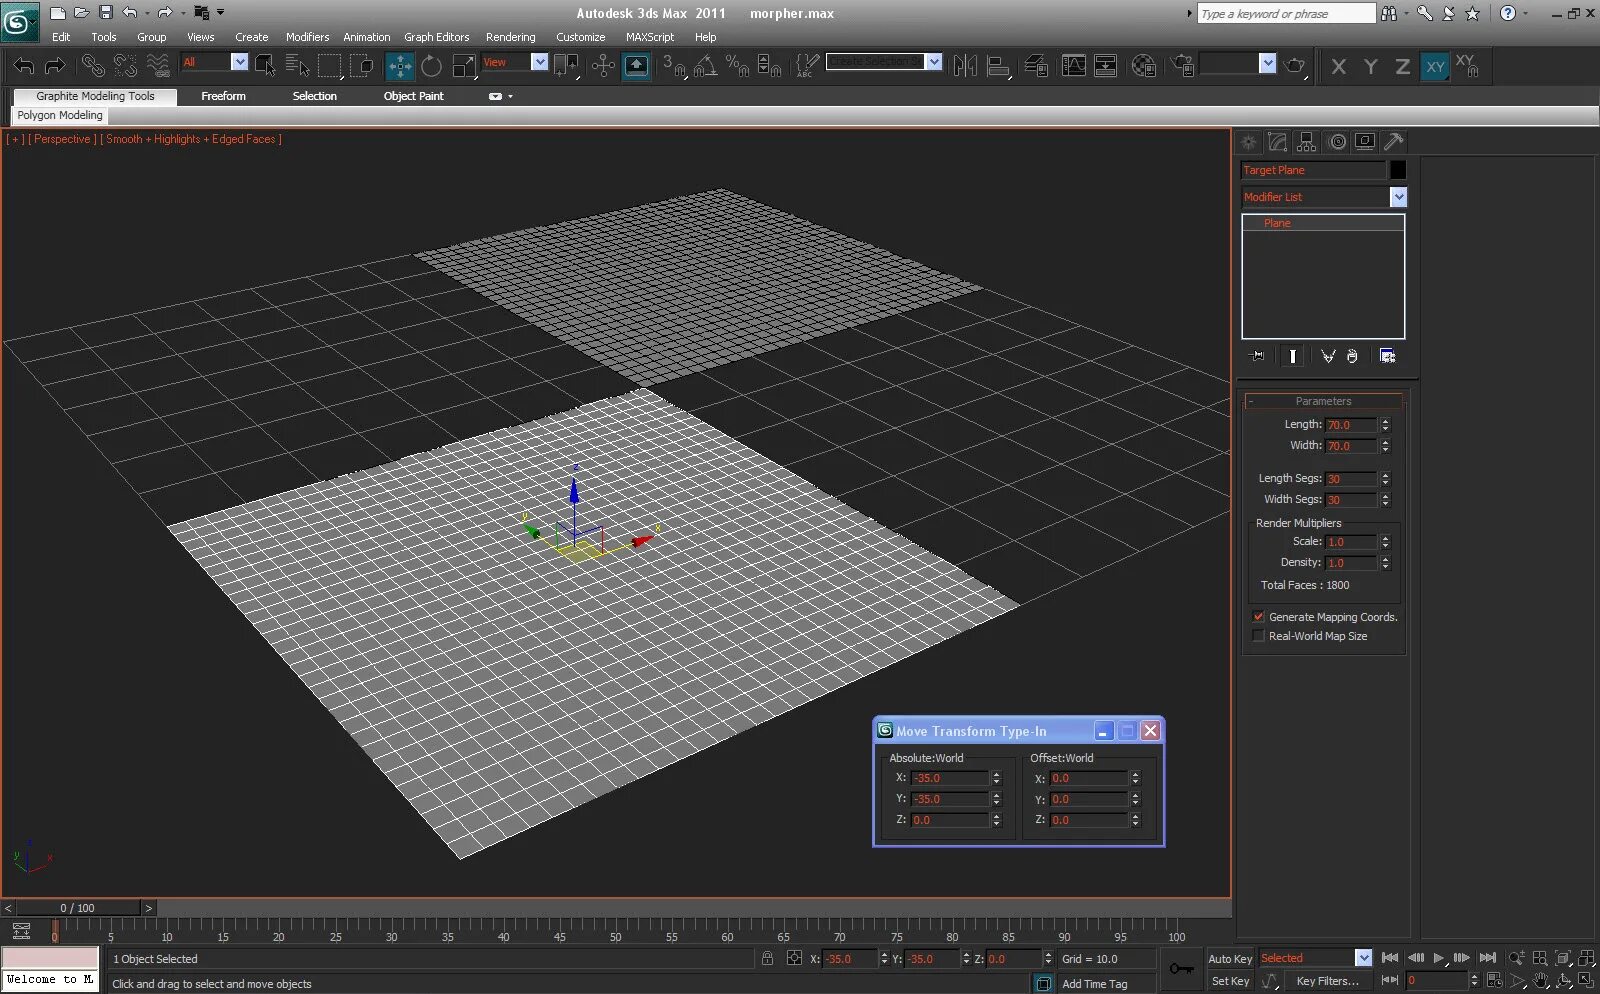Click the Undo arrow icon
1600x994 pixels.
click(23, 67)
